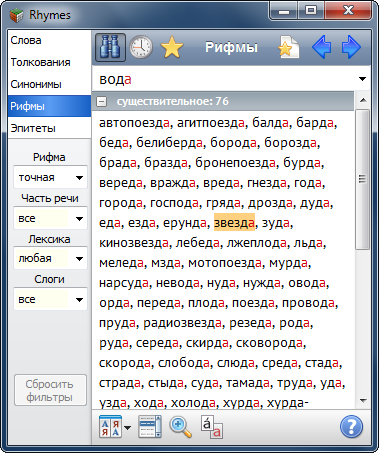
Task: Switch to the Синонимы tab
Action: pyautogui.click(x=49, y=84)
